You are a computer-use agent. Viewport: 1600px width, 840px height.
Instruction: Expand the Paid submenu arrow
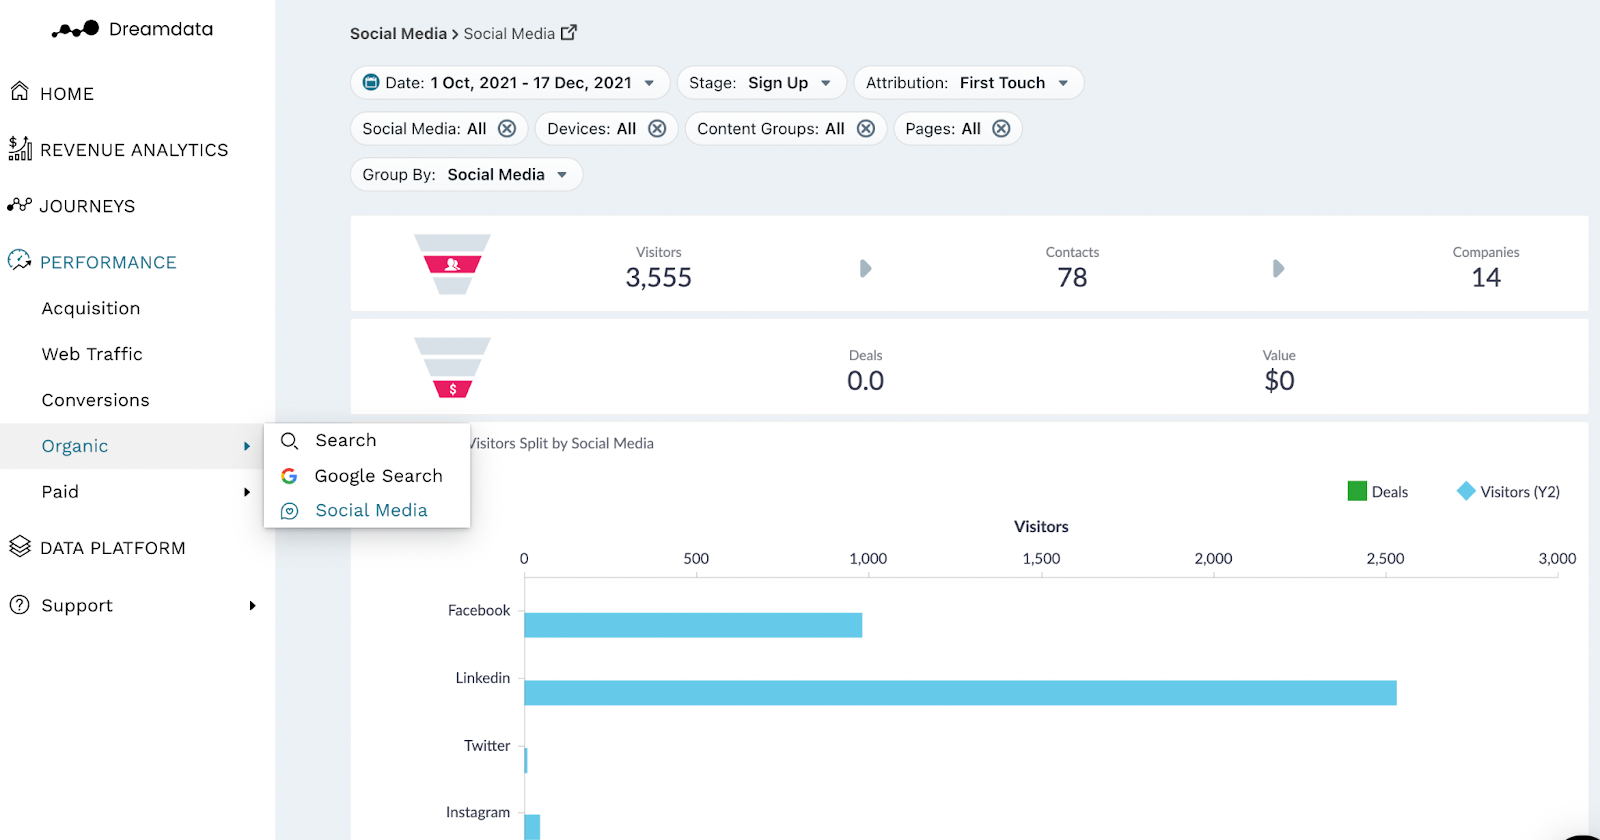pos(247,492)
